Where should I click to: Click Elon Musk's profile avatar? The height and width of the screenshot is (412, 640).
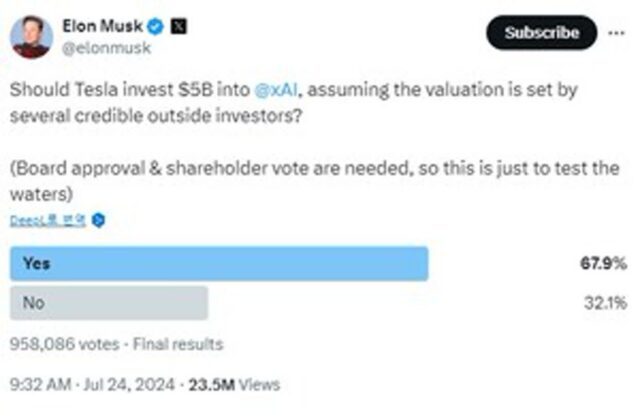[x=31, y=37]
